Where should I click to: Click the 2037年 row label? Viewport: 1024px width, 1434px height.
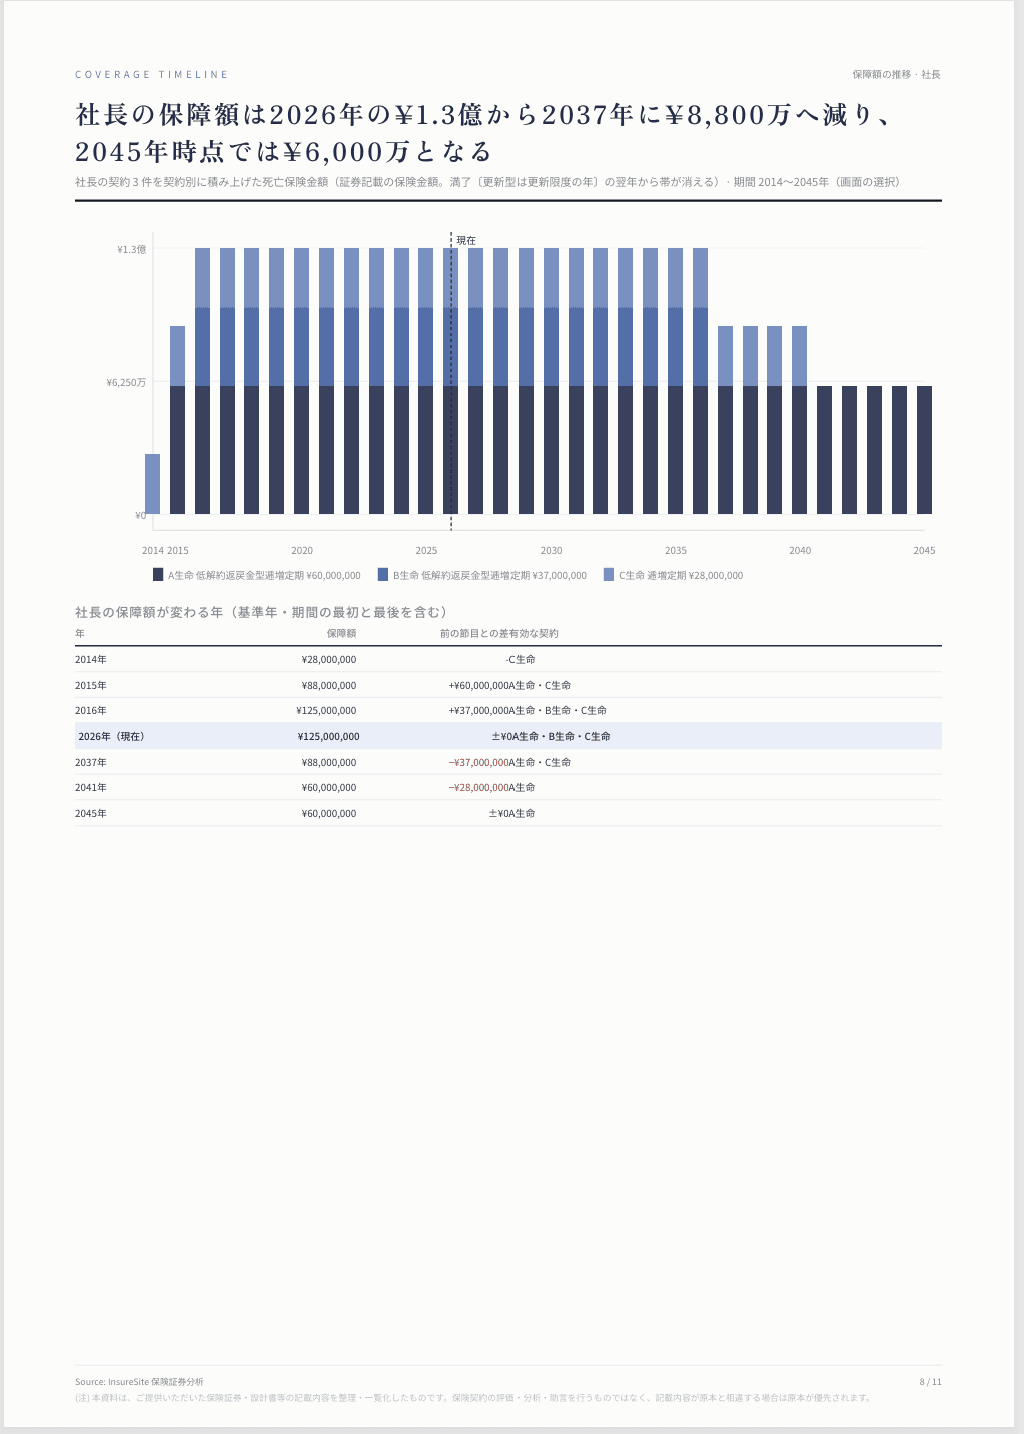click(x=91, y=763)
